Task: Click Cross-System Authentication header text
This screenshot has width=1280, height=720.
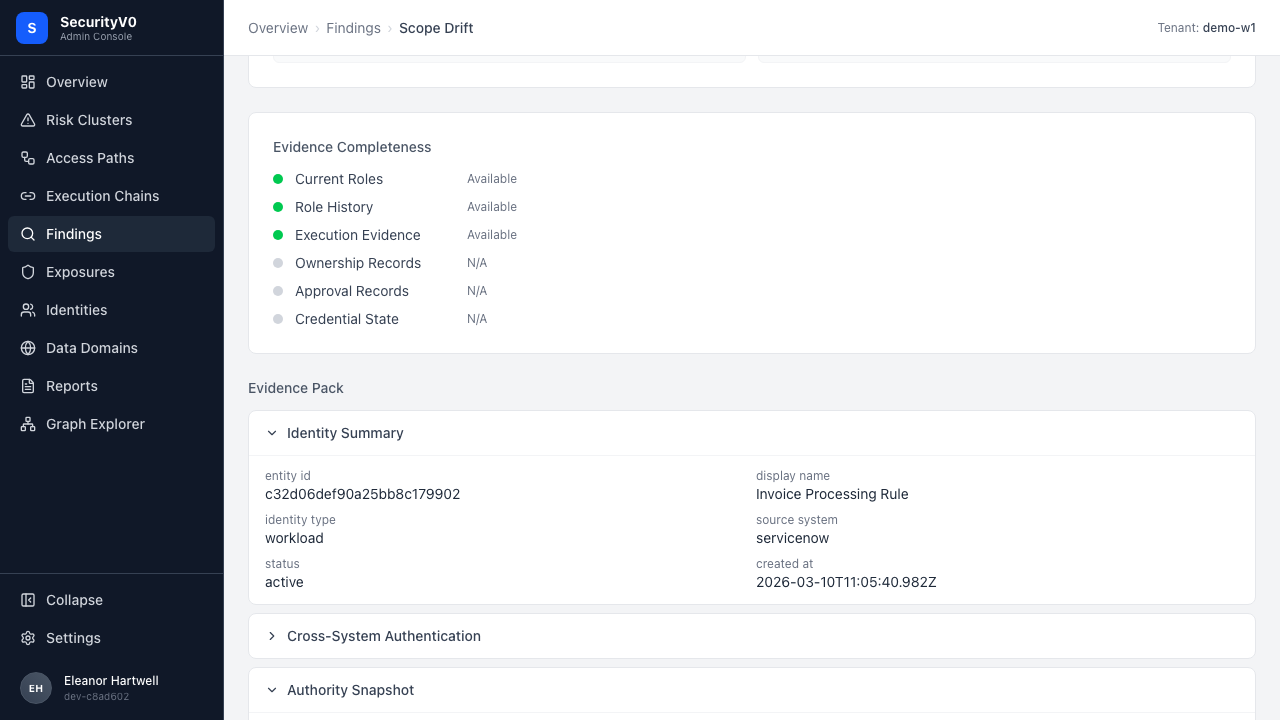Action: pos(384,636)
